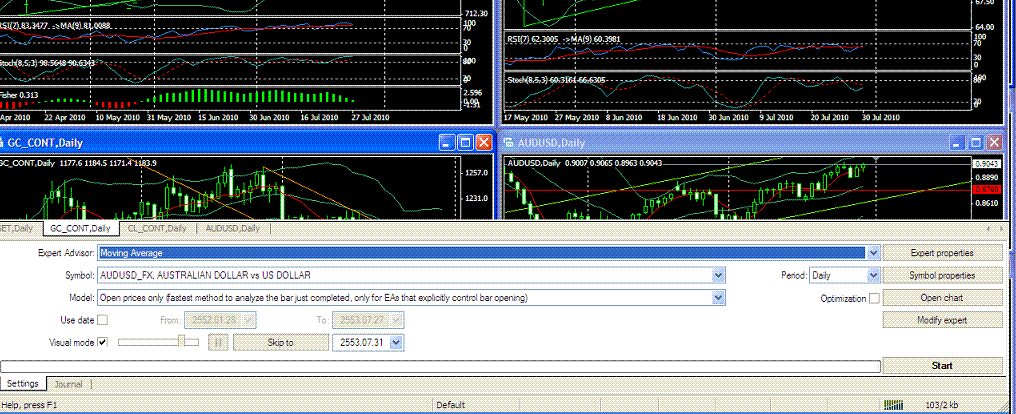Screen dimensions: 1016x414
Task: Click the Skip to button
Action: [x=281, y=342]
